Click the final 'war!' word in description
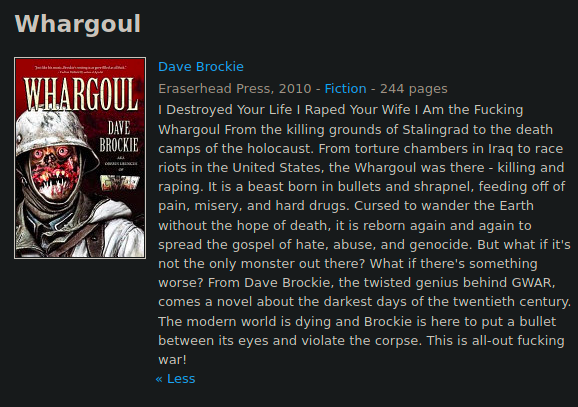Viewport: 578px width, 407px height. [173, 360]
